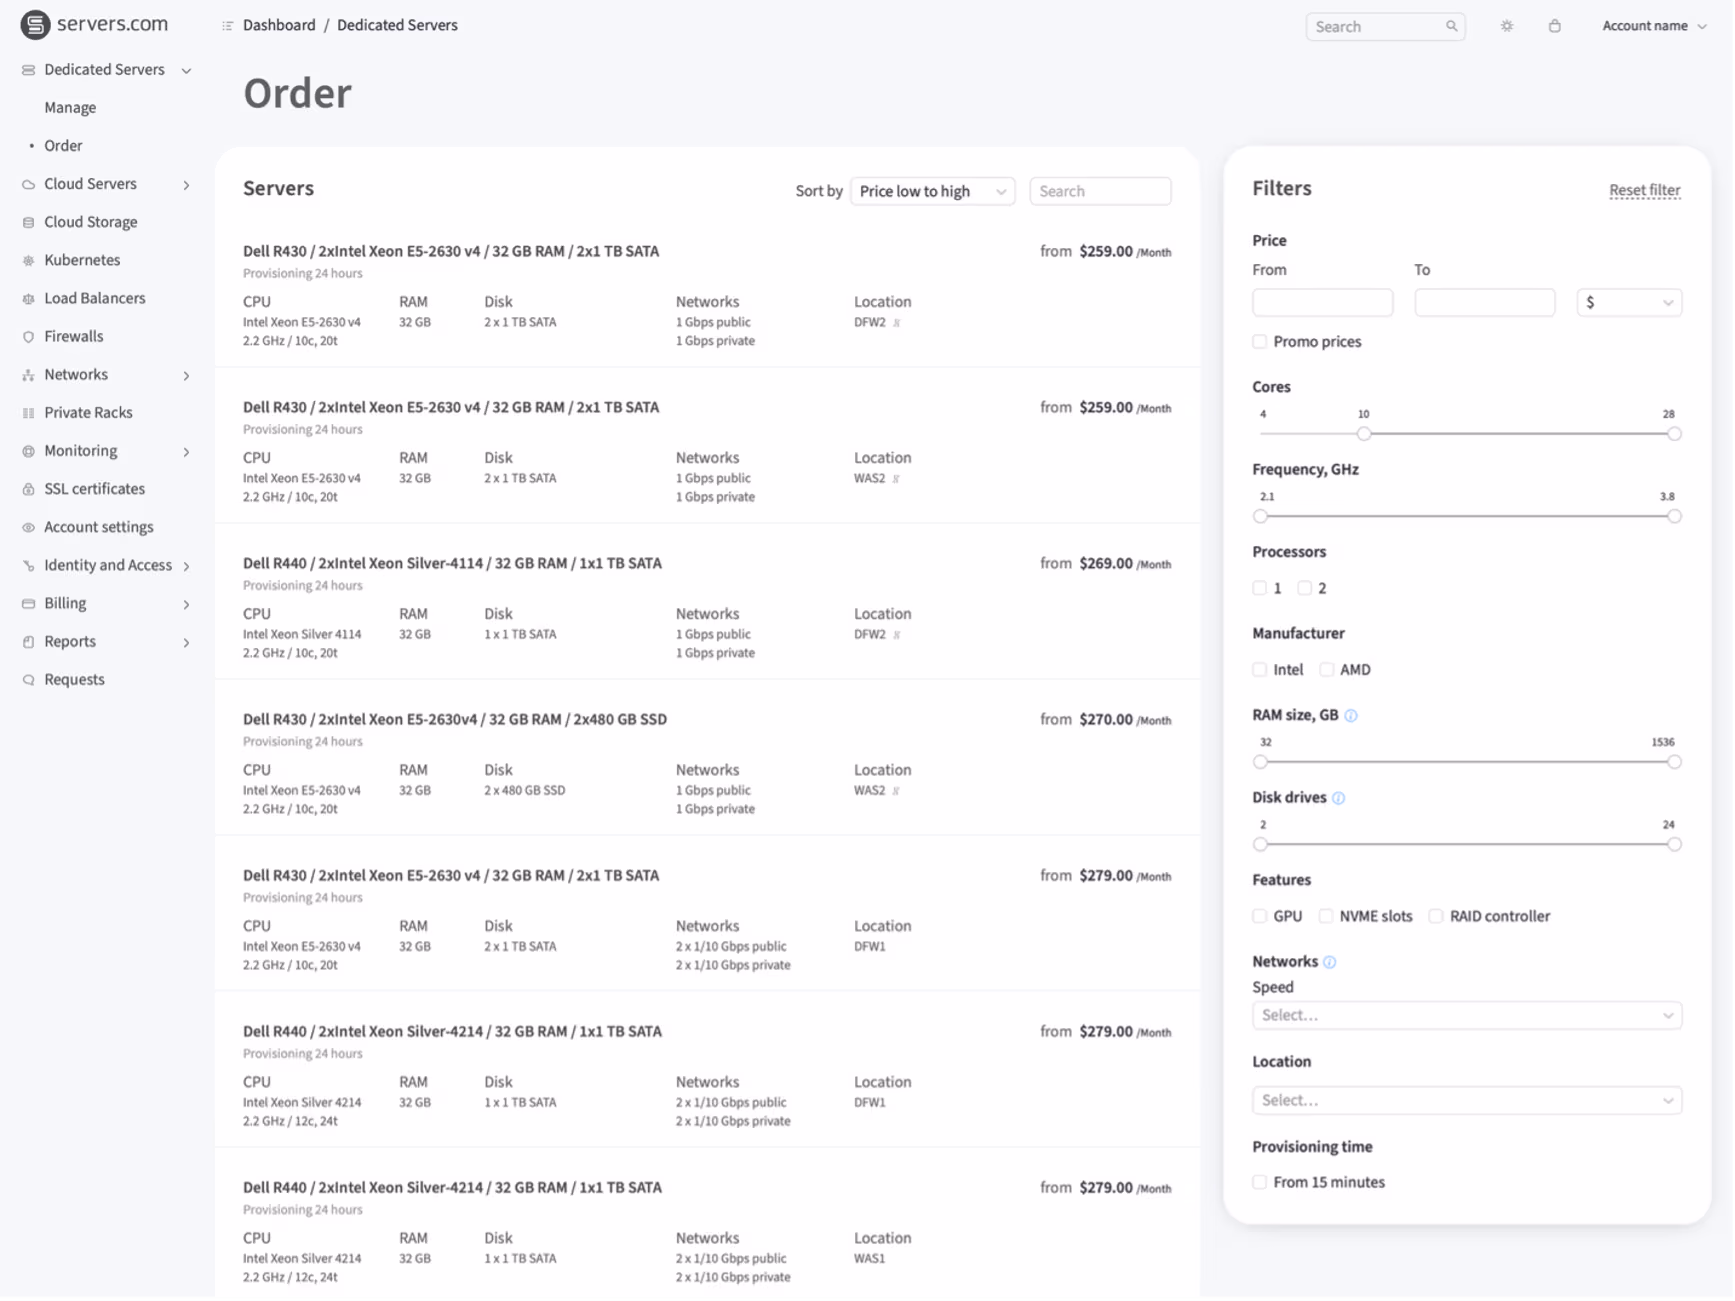Go to Cloud Storage menu item

91,222
